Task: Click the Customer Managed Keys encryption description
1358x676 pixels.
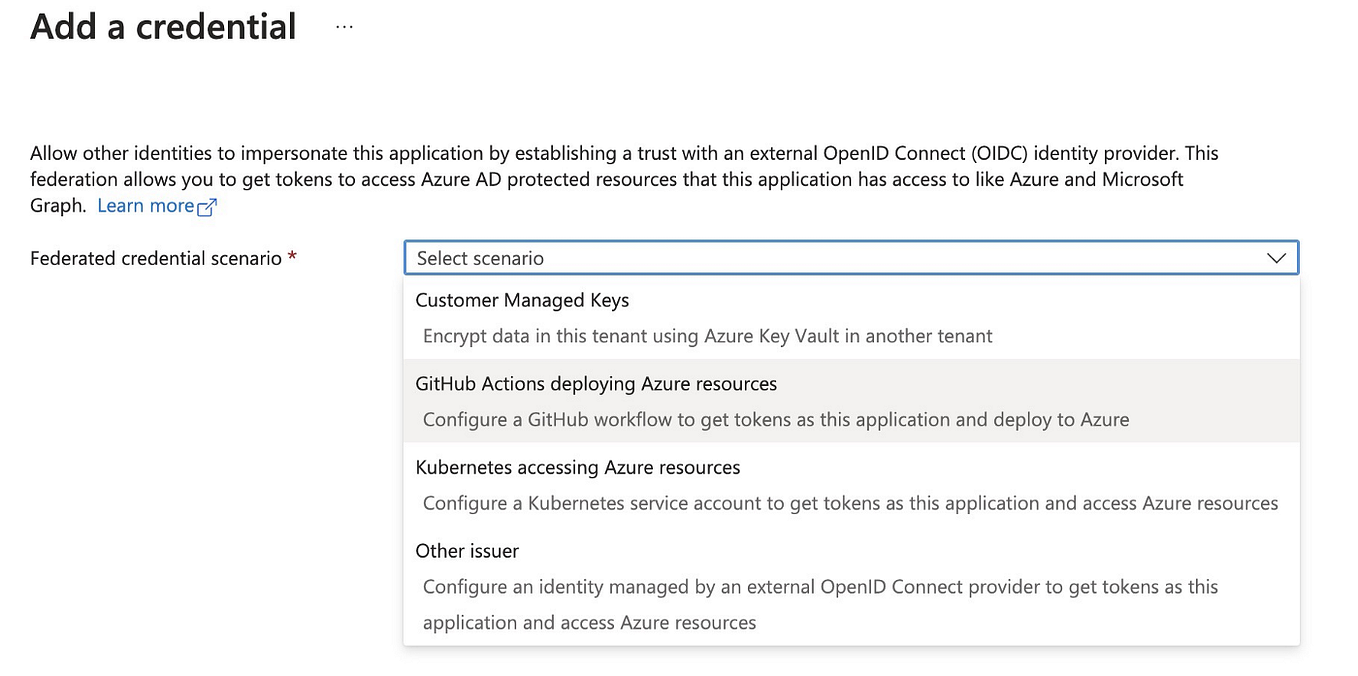Action: 708,336
